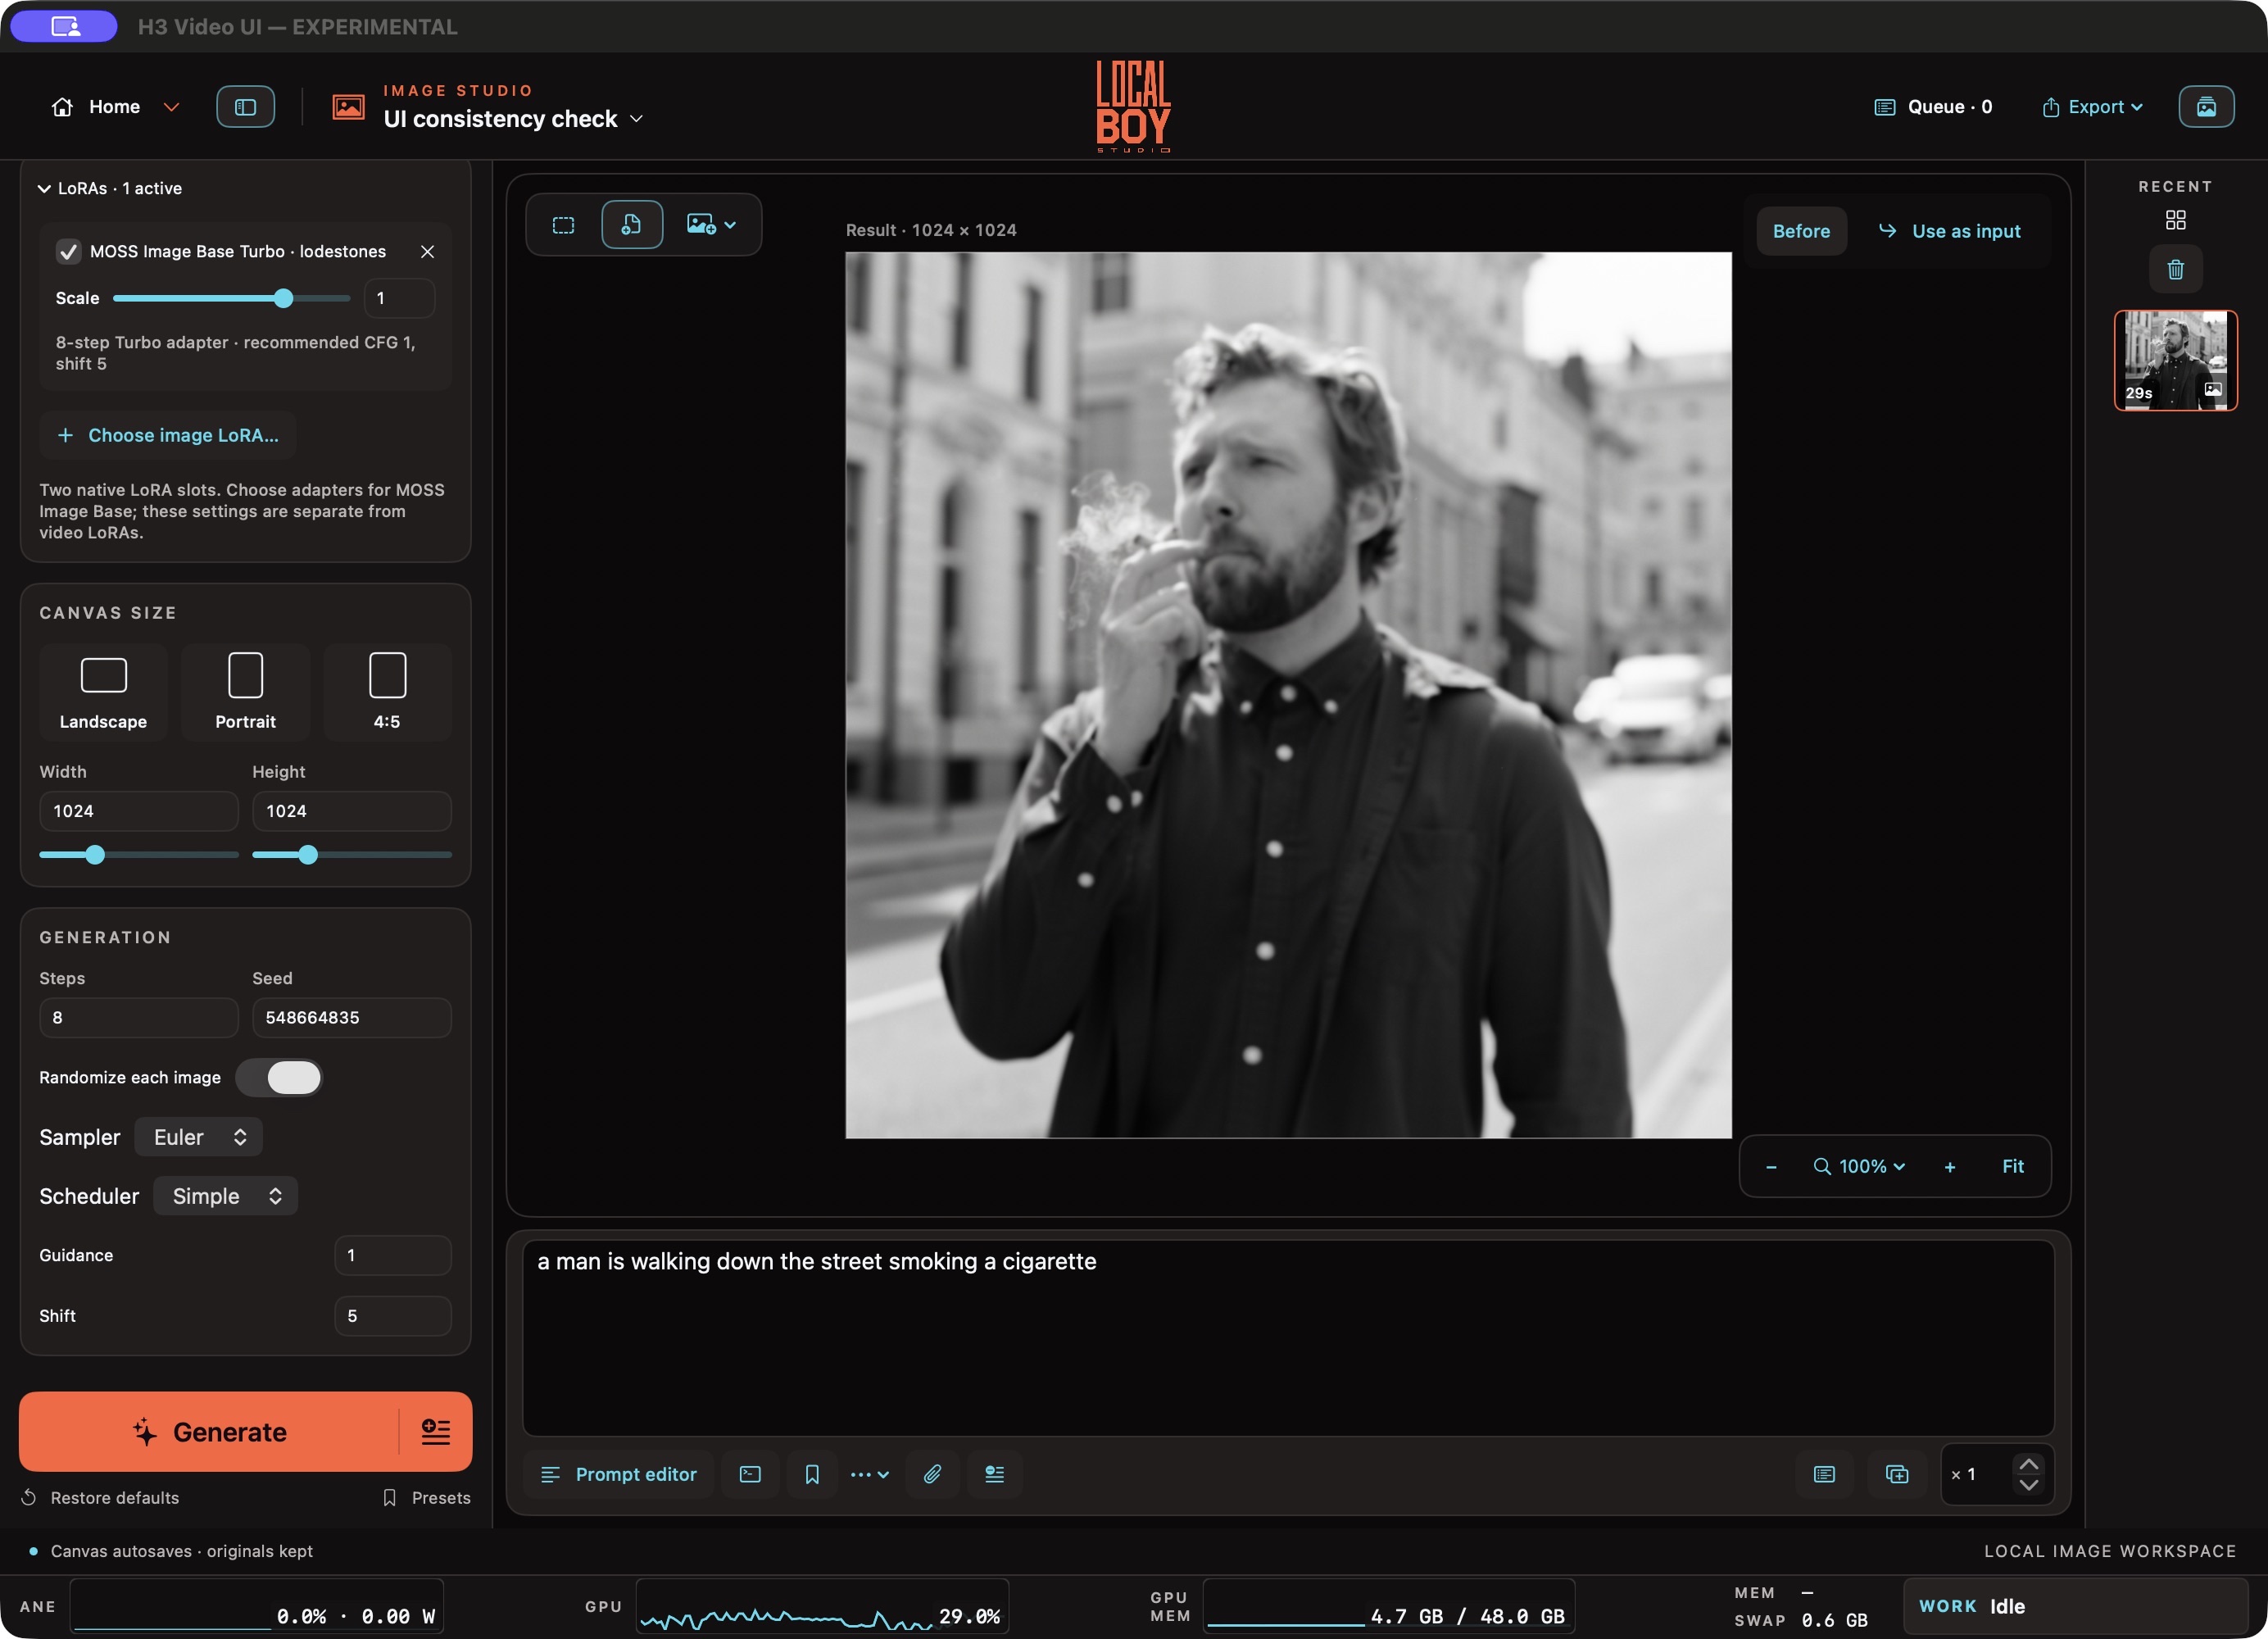Click the queue list icon left of the batch count
The height and width of the screenshot is (1639, 2268).
click(1824, 1474)
